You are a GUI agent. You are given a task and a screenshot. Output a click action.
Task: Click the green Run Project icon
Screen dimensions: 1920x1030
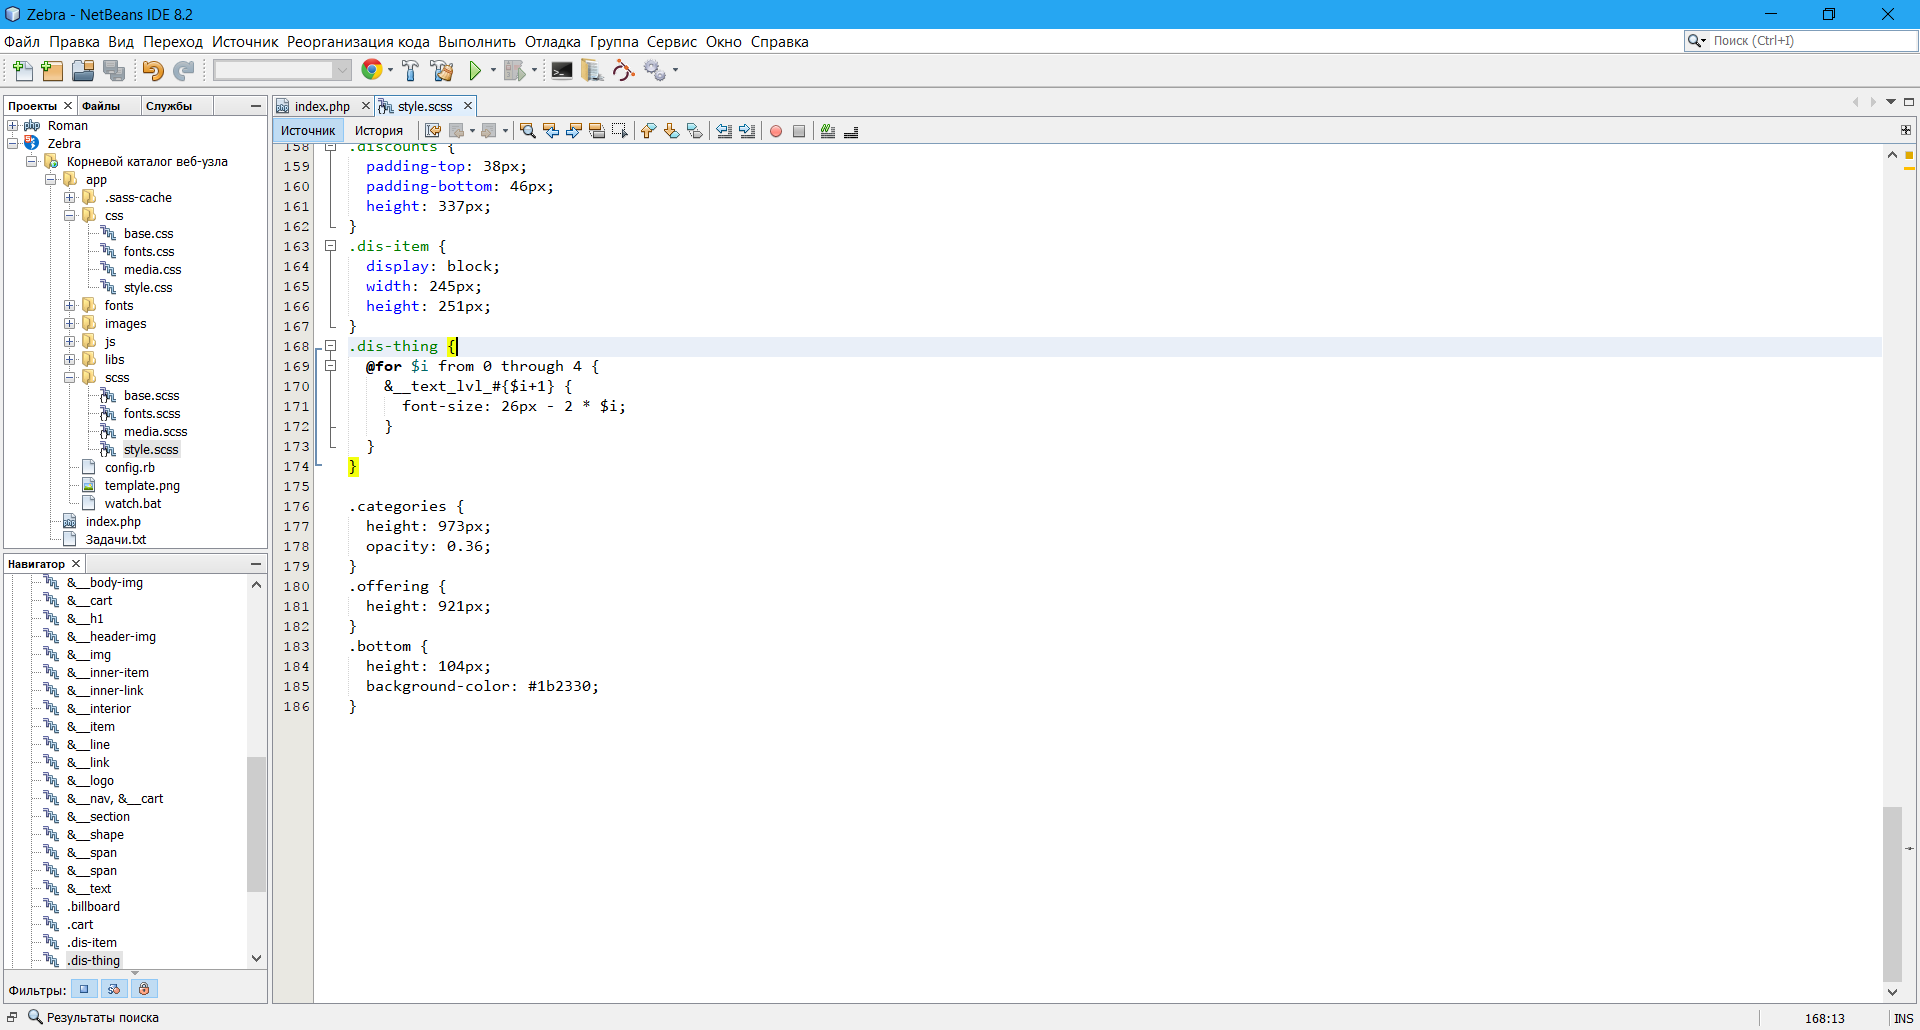[476, 70]
